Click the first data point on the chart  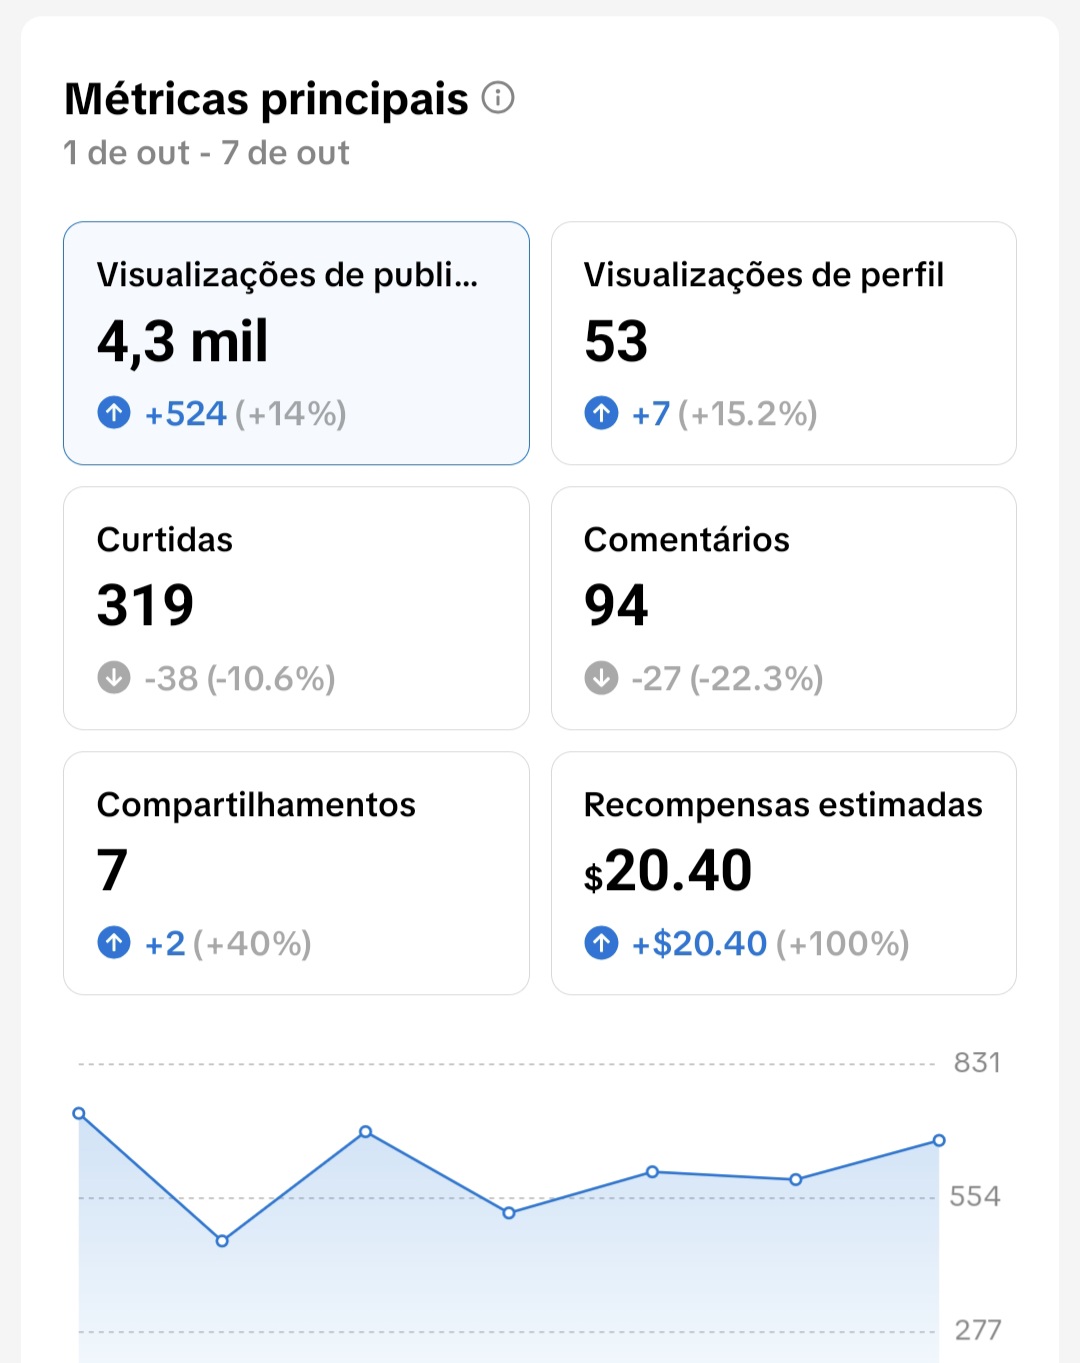(x=79, y=1113)
